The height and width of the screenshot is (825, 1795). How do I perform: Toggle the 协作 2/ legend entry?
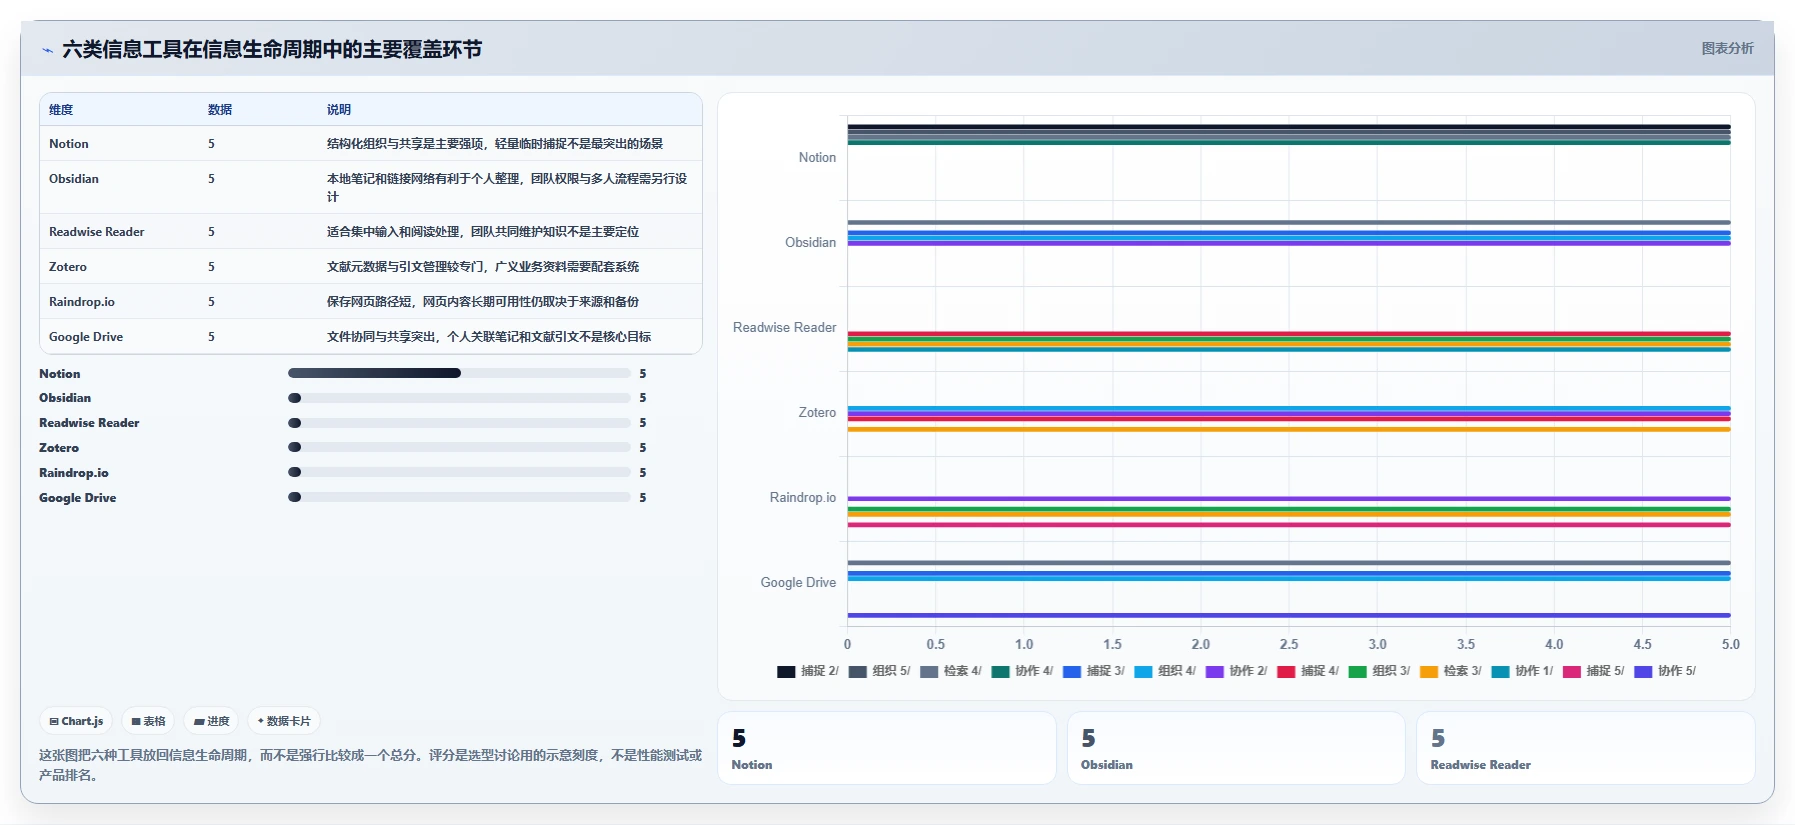point(1237,671)
